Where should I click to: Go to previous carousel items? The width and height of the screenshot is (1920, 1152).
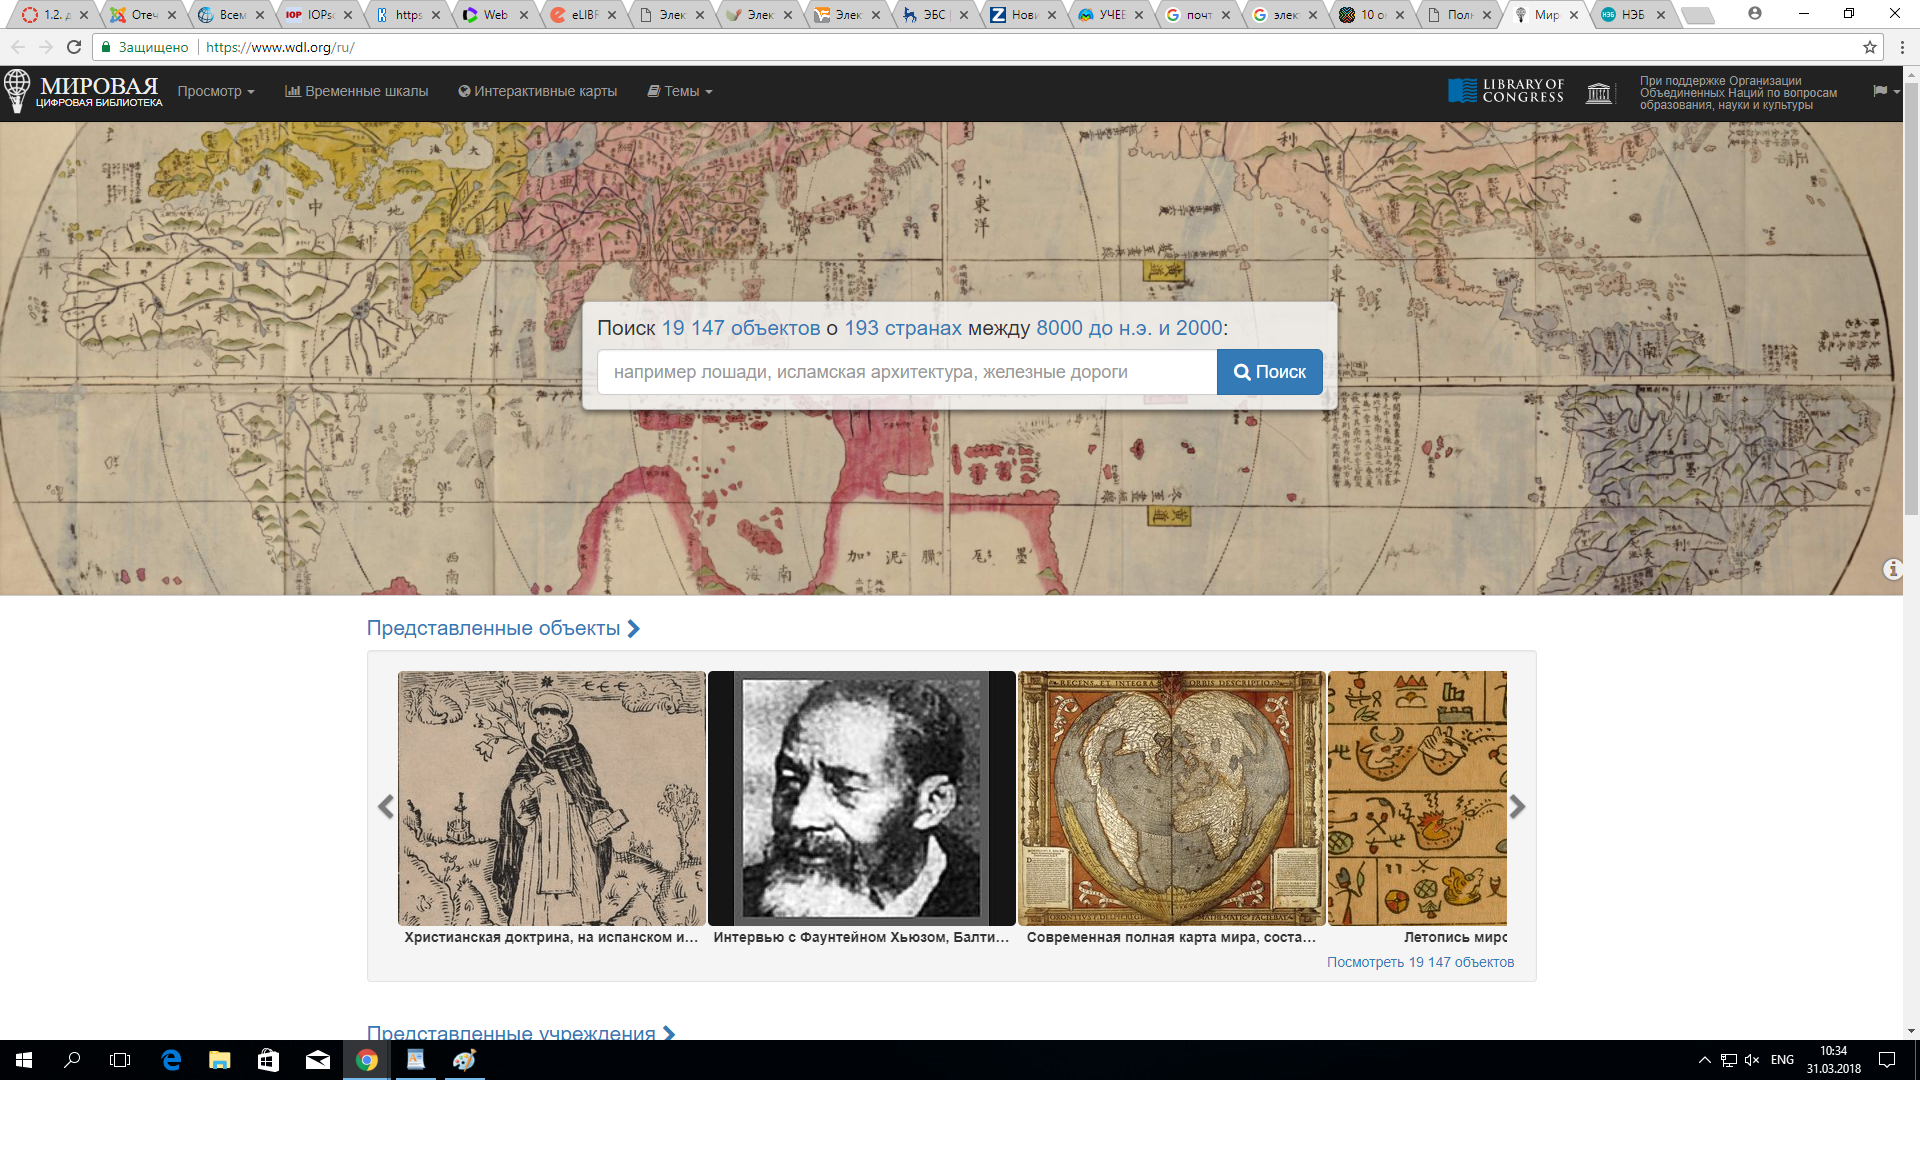click(x=386, y=806)
